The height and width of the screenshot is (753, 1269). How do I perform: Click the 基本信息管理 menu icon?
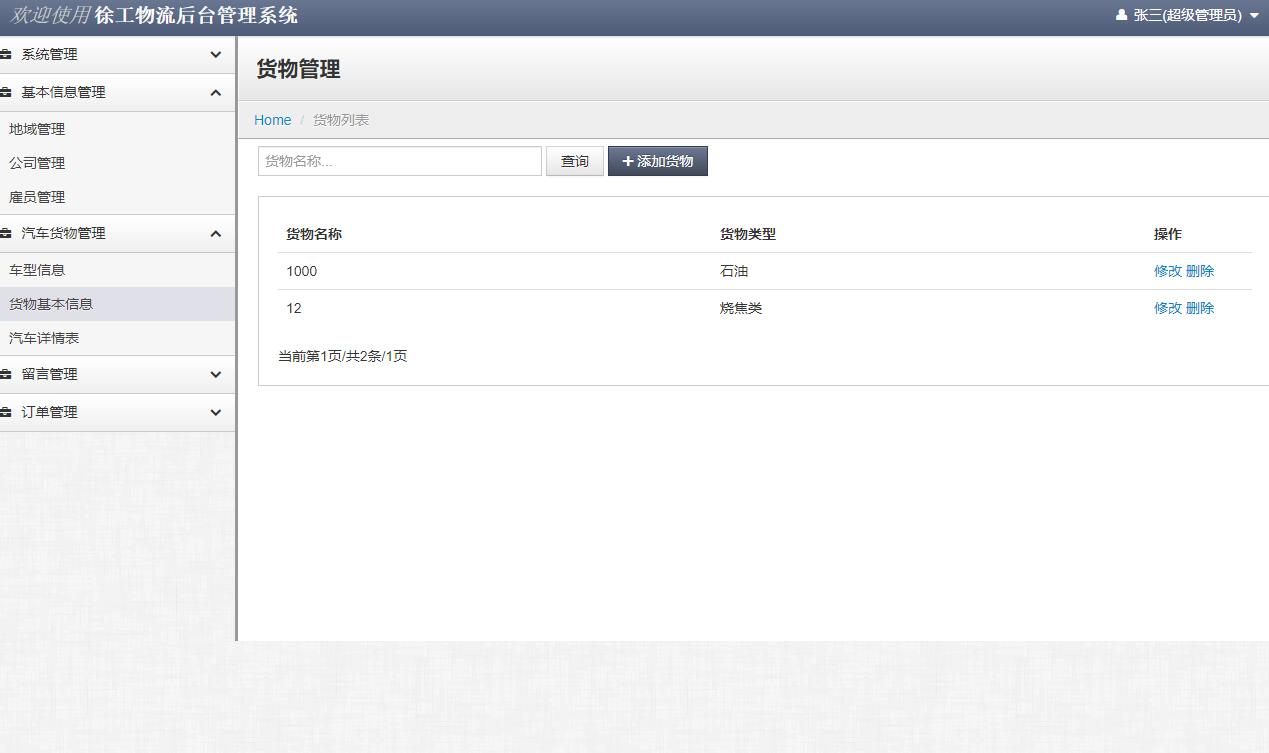(11, 92)
